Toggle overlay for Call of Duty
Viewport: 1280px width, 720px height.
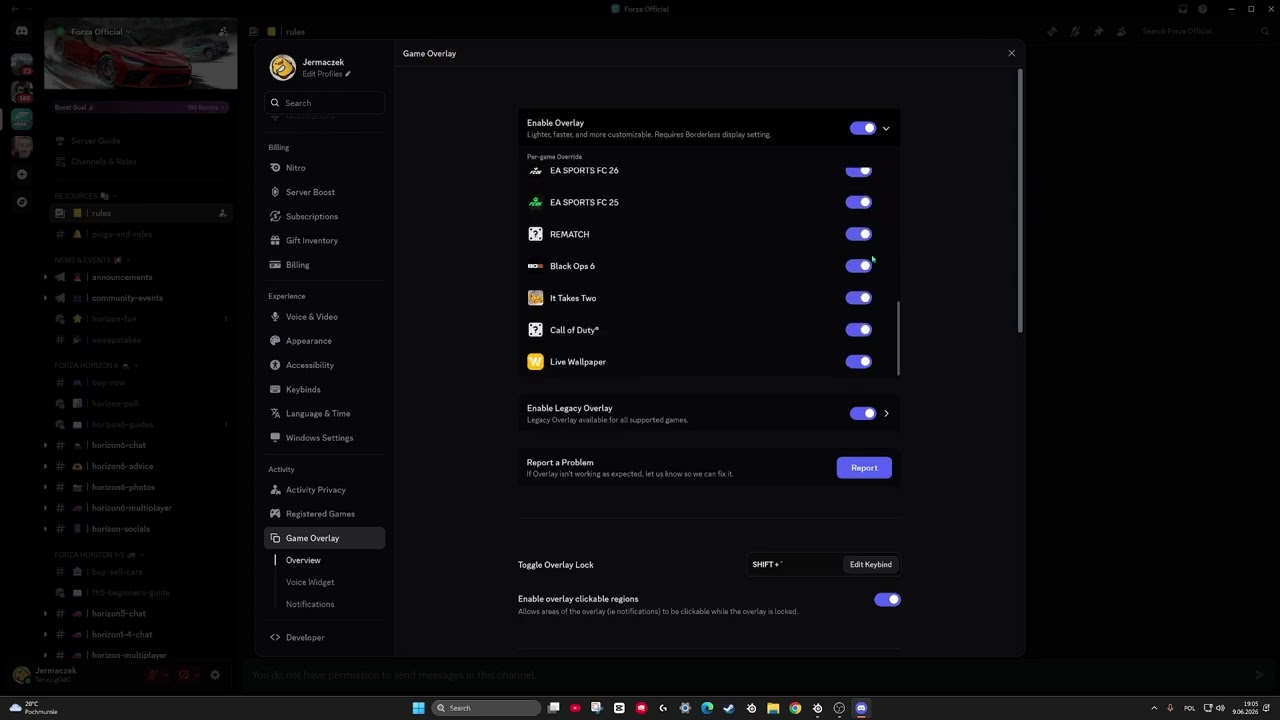[x=858, y=330]
